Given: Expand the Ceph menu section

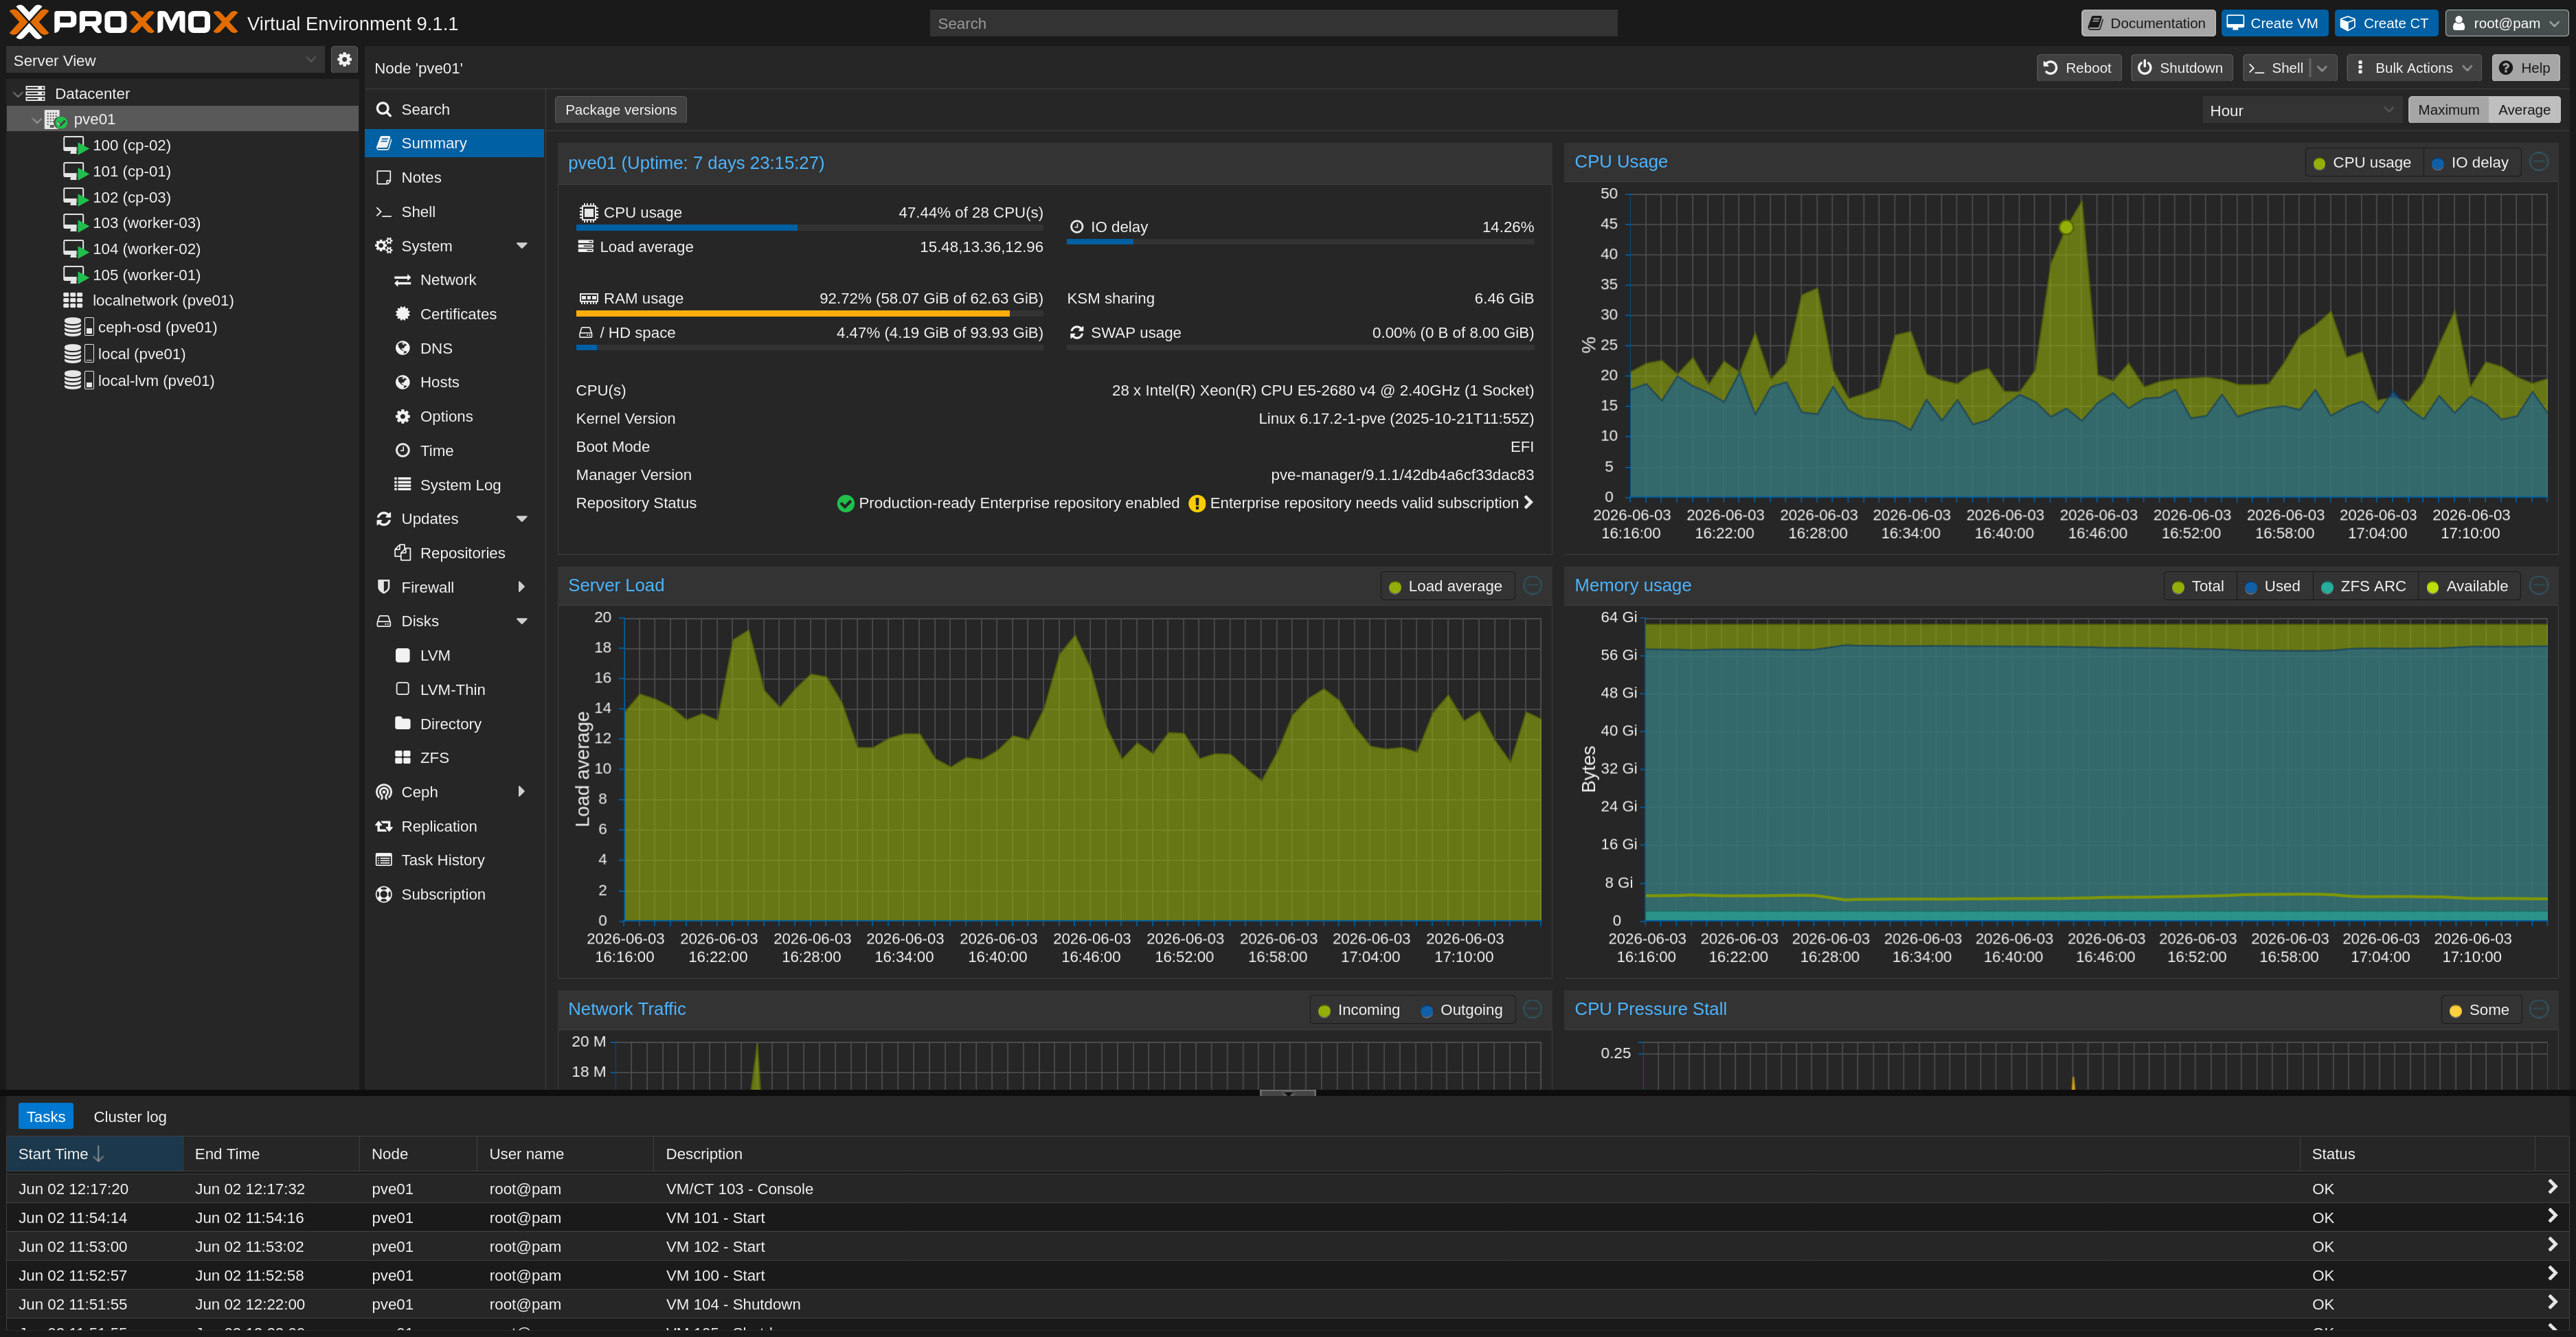Looking at the screenshot, I should click(522, 792).
